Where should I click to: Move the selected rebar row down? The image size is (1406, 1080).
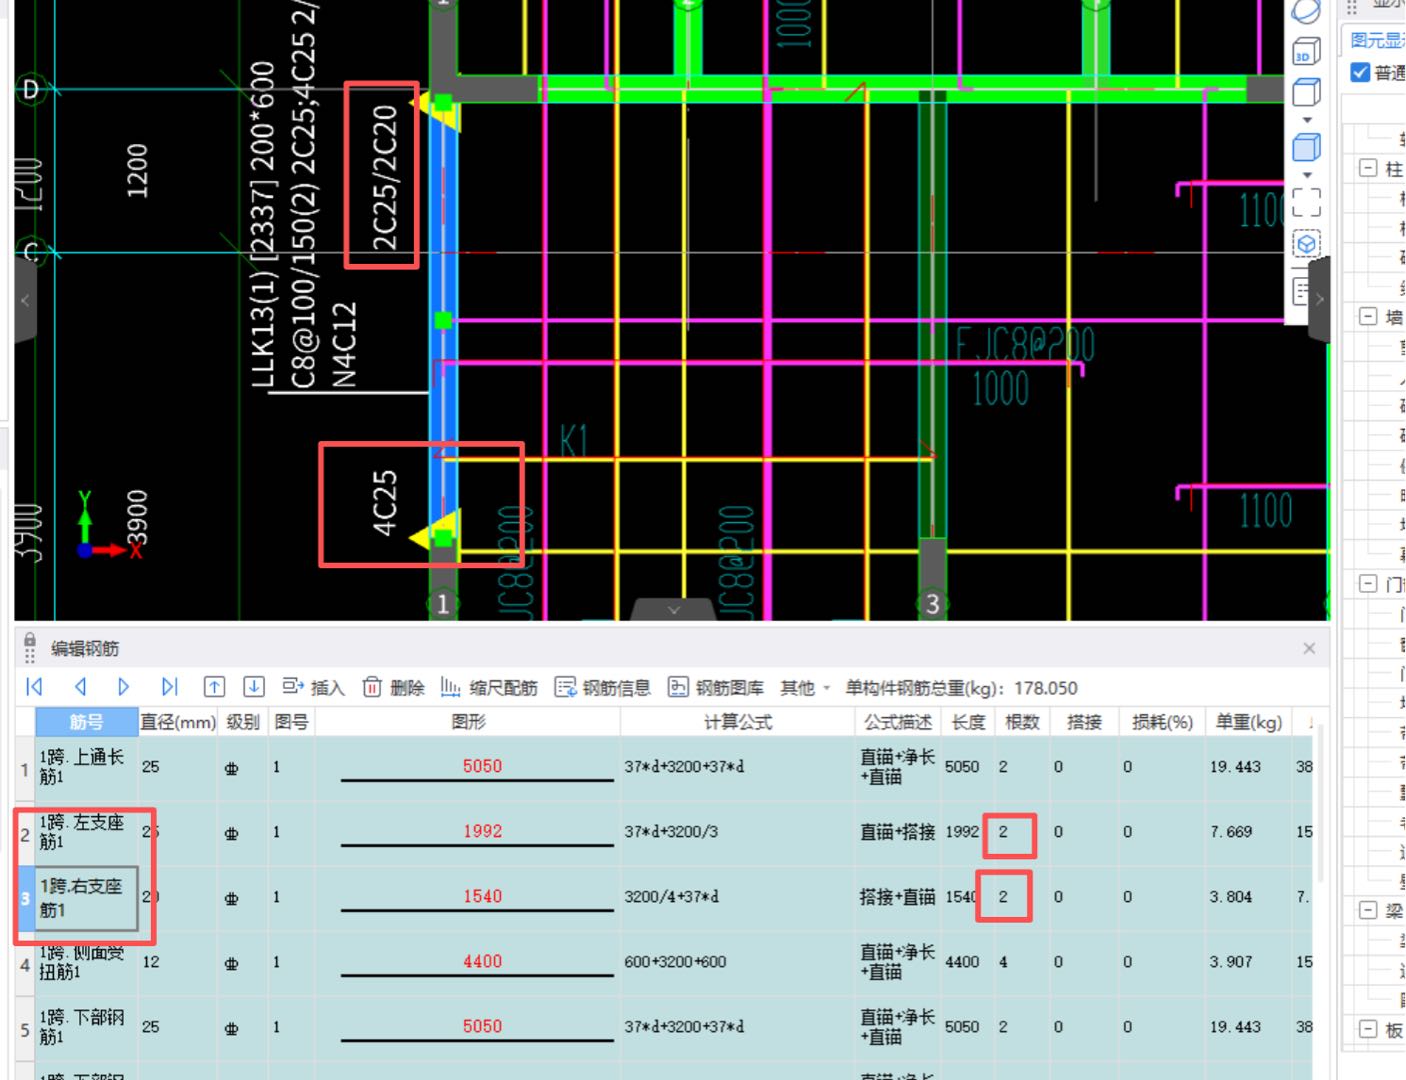pos(254,687)
